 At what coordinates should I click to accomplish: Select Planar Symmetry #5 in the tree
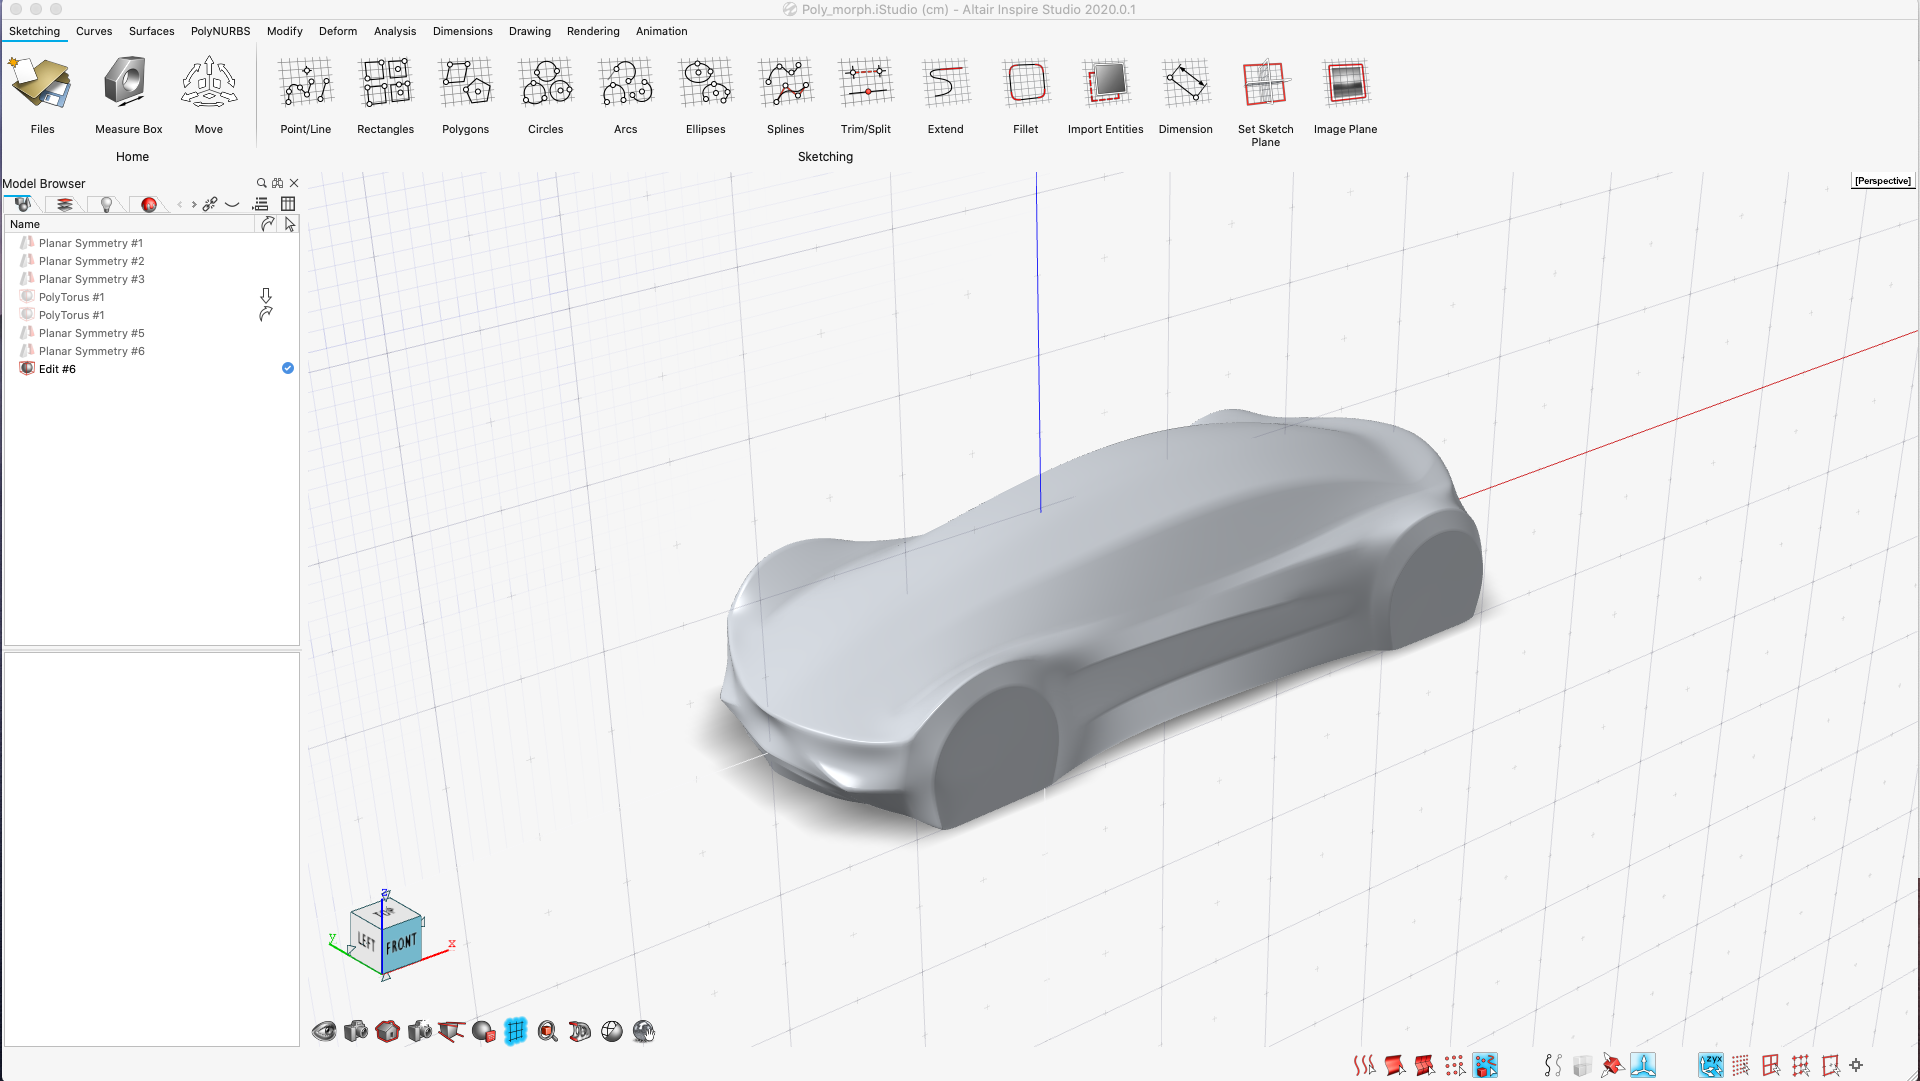[x=92, y=333]
